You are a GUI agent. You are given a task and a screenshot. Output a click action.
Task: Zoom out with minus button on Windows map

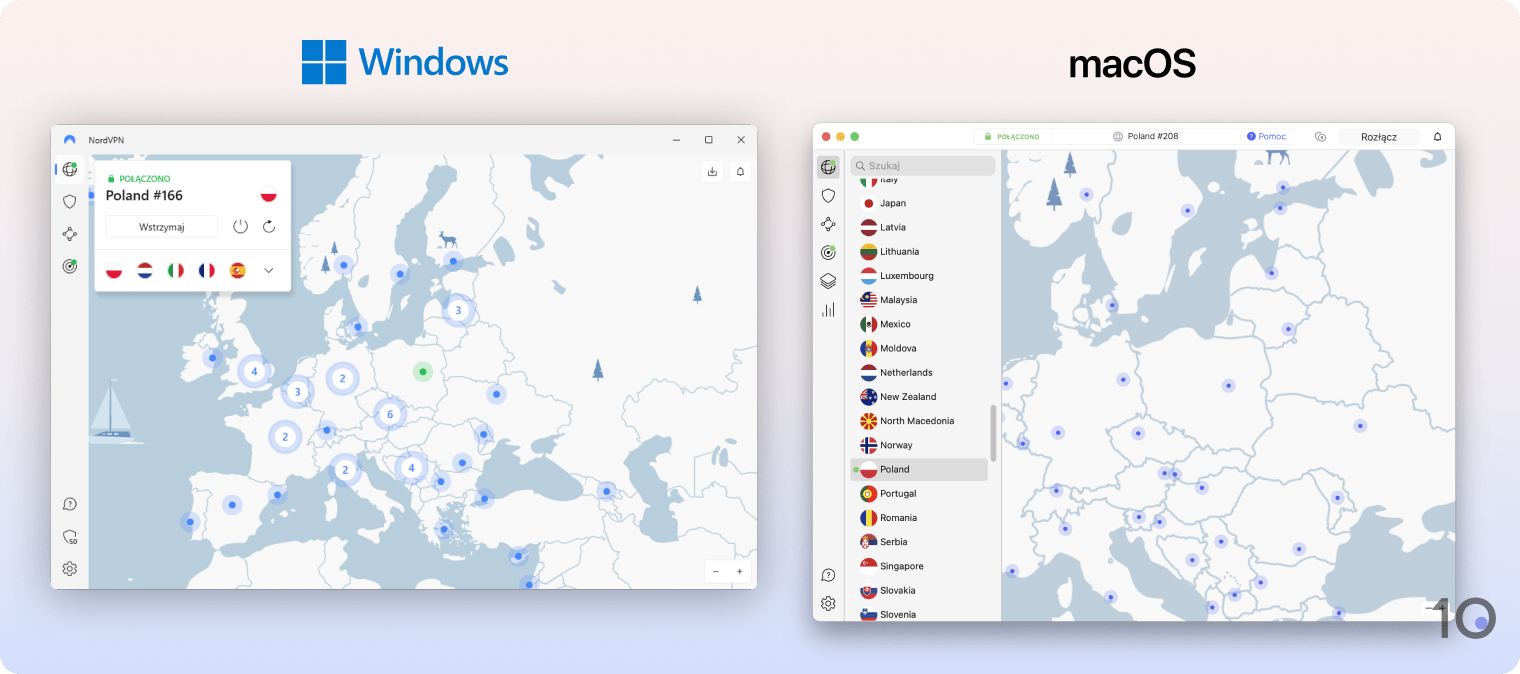716,572
